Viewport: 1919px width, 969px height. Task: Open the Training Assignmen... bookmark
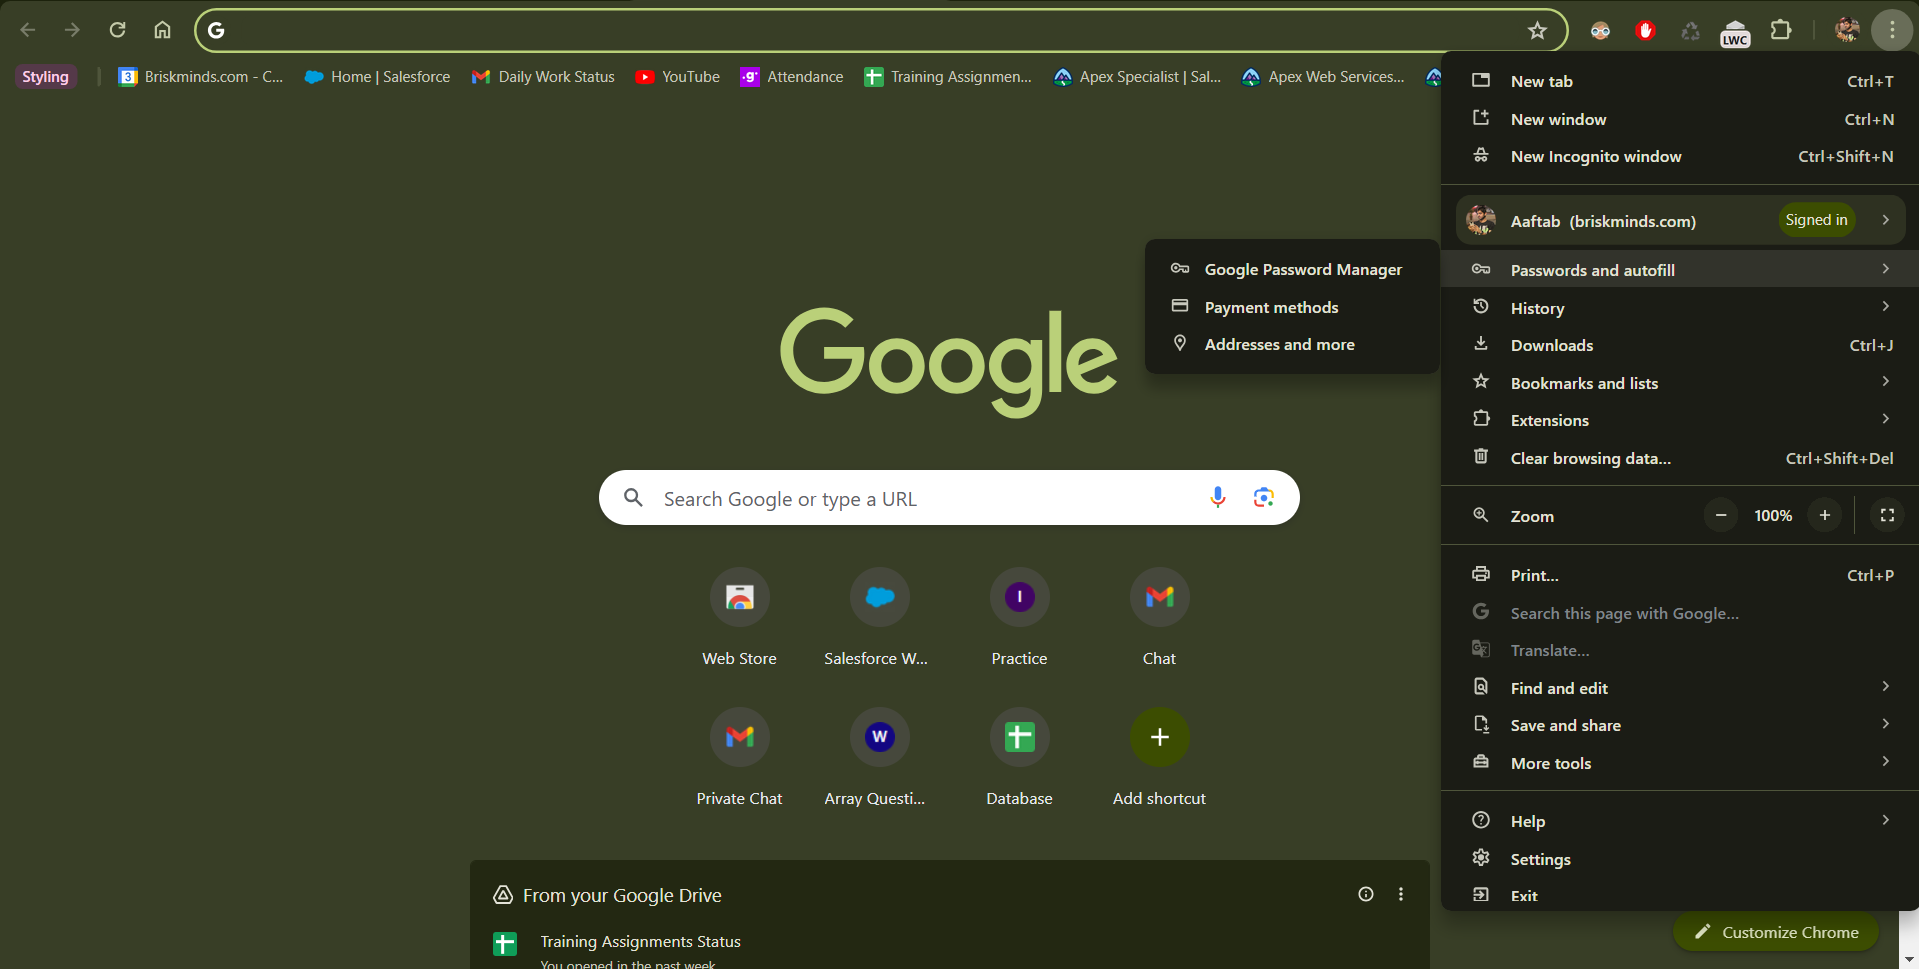coord(948,77)
